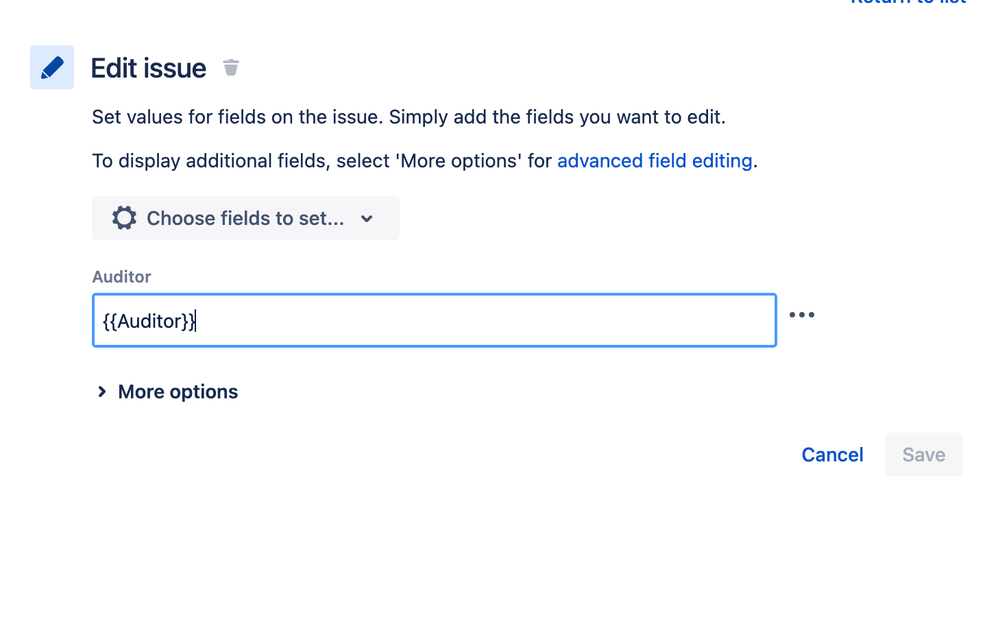Click the Edit issue heading

tap(148, 68)
